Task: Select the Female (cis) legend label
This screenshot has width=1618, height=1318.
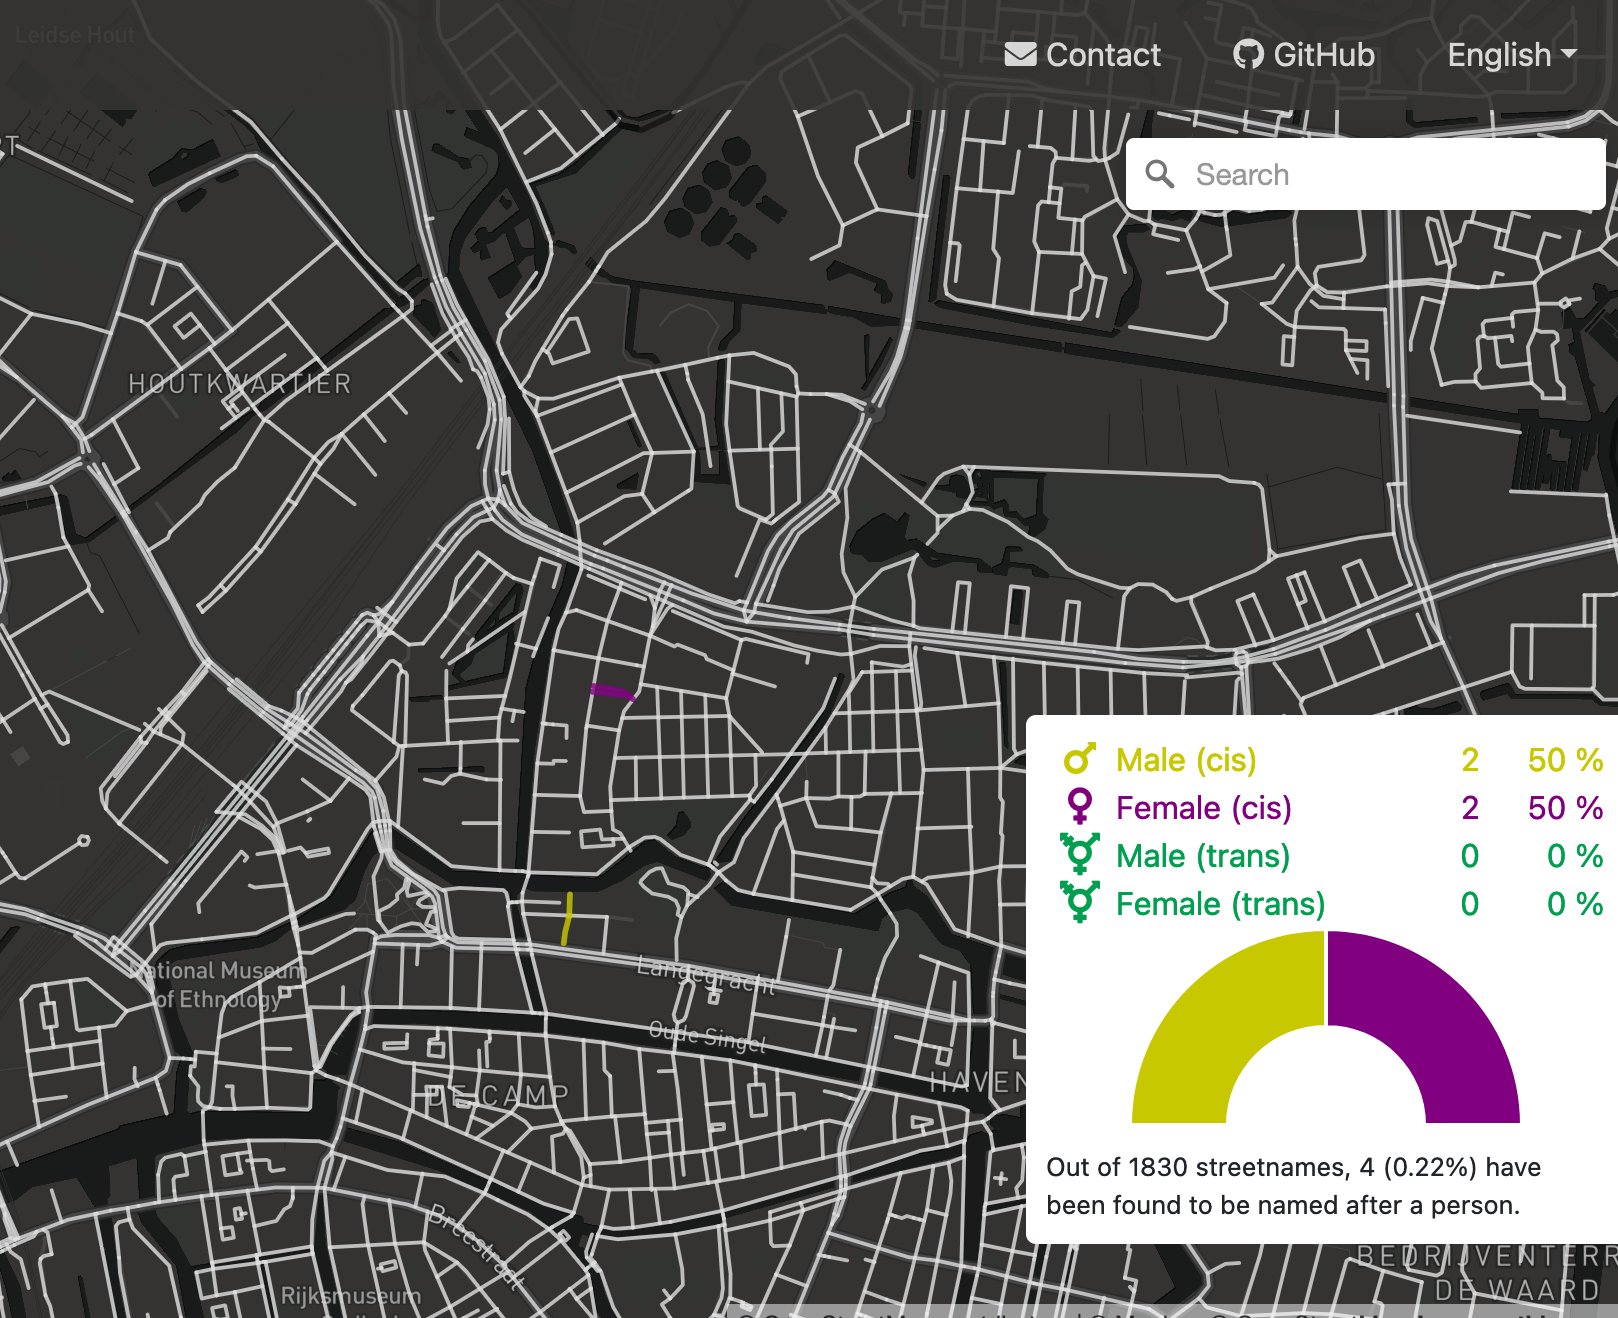Action: coord(1204,808)
